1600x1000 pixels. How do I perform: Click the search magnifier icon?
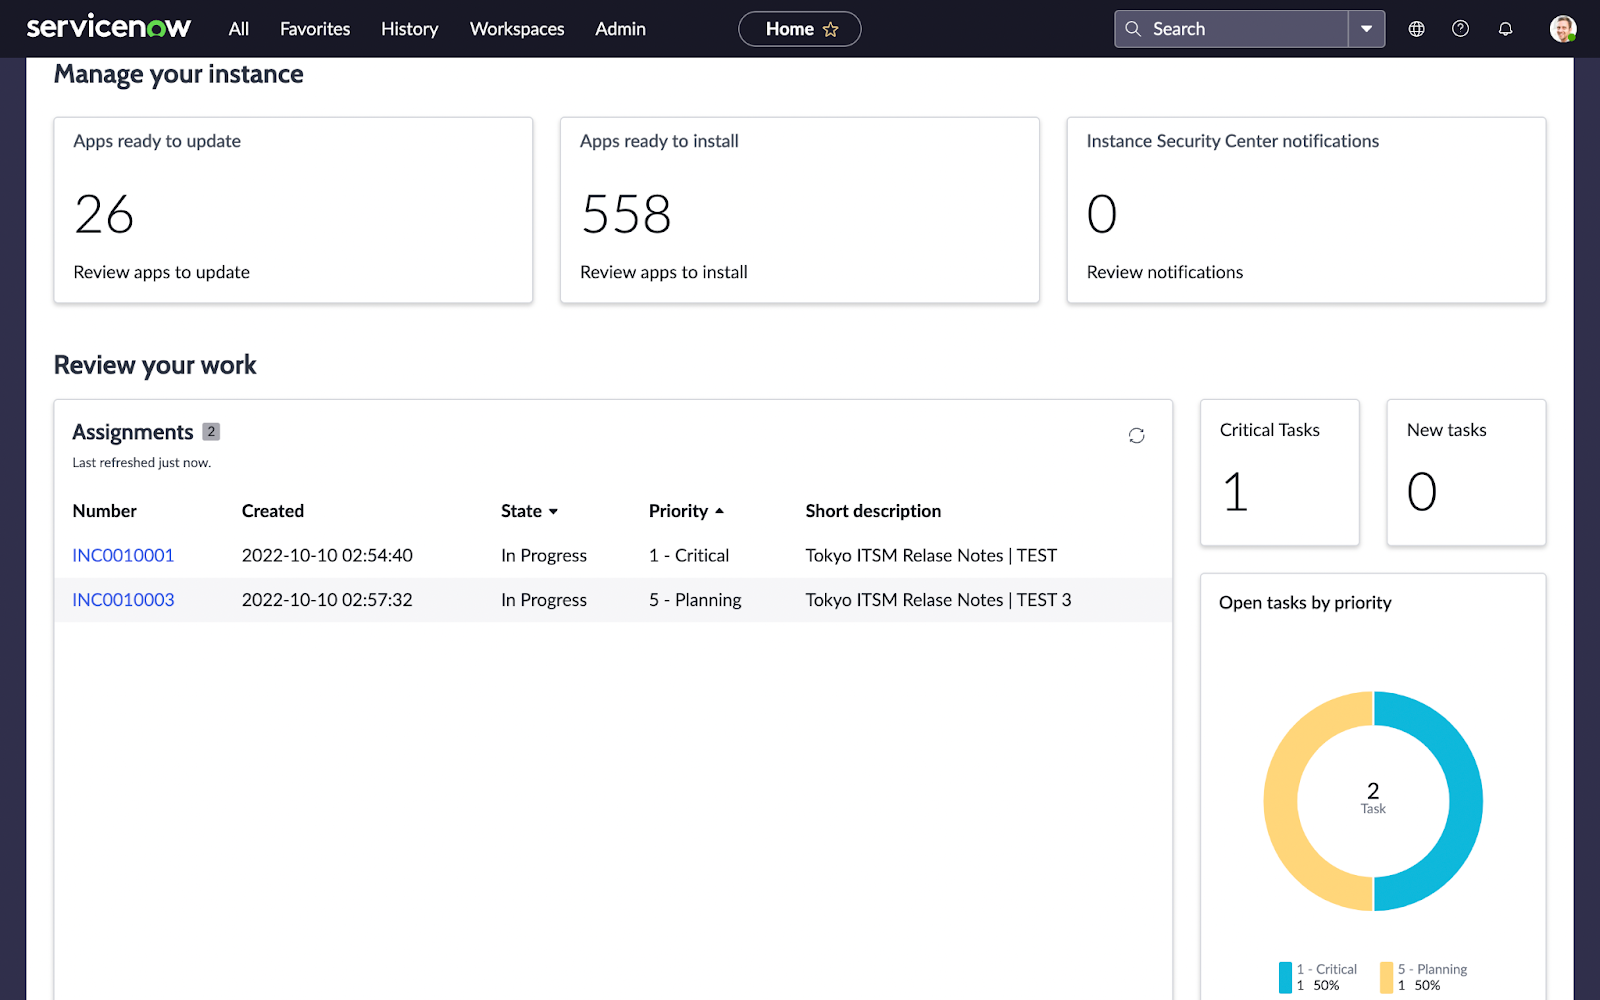coord(1133,29)
